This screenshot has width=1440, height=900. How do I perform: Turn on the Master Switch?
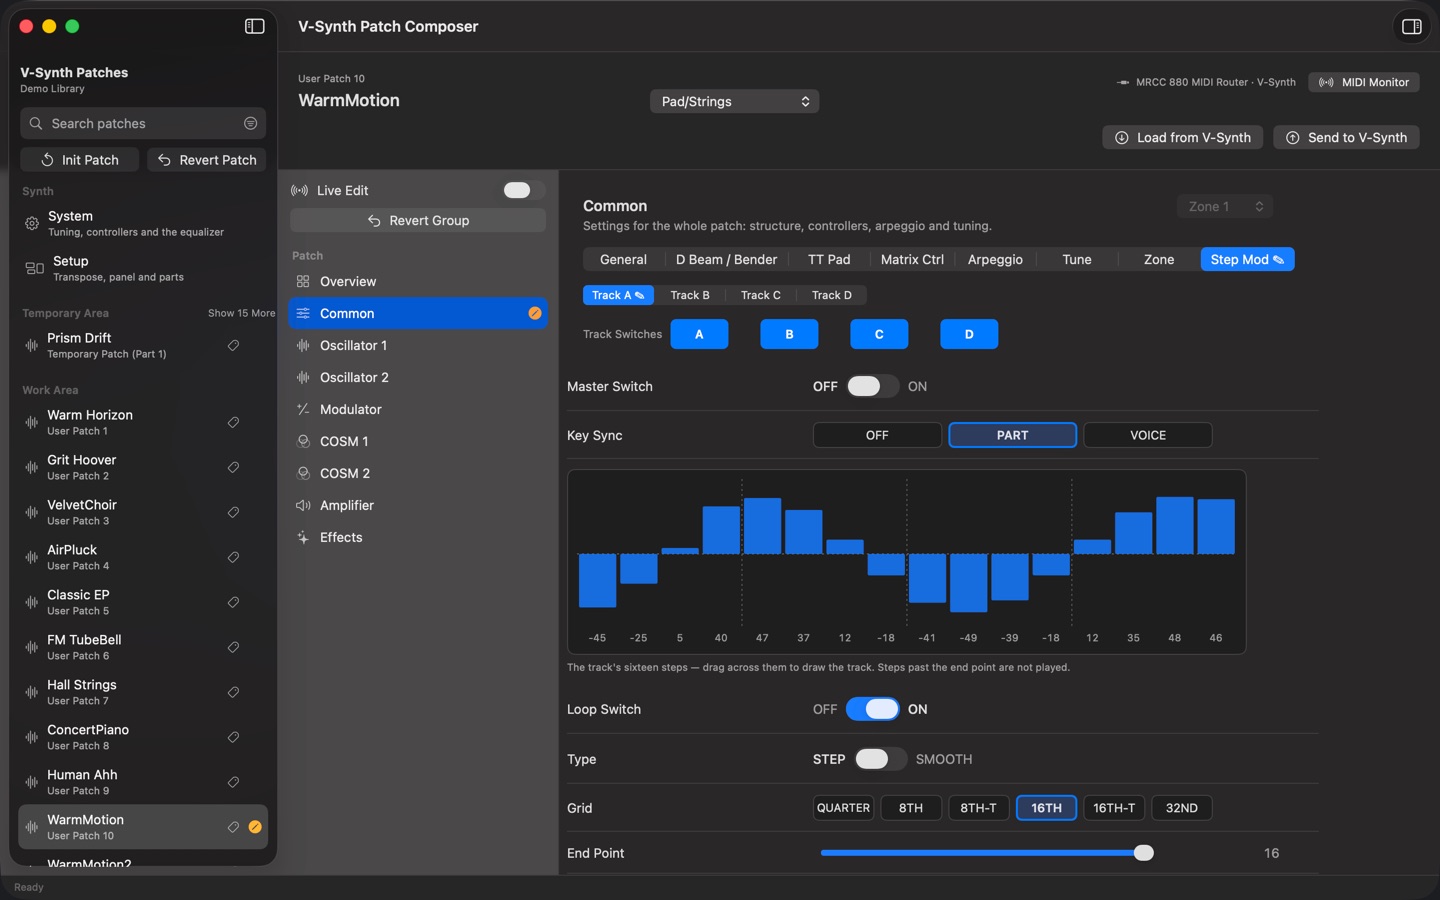872,386
